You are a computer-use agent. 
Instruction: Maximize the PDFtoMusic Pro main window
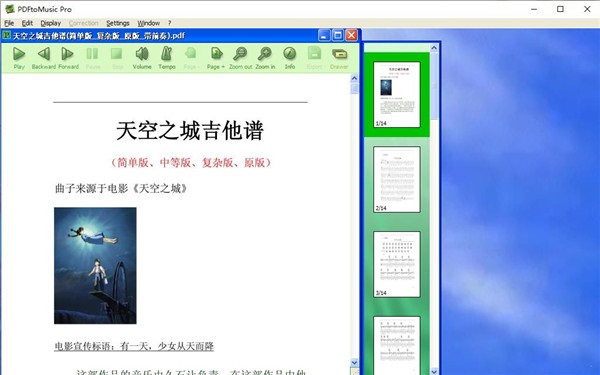click(560, 9)
